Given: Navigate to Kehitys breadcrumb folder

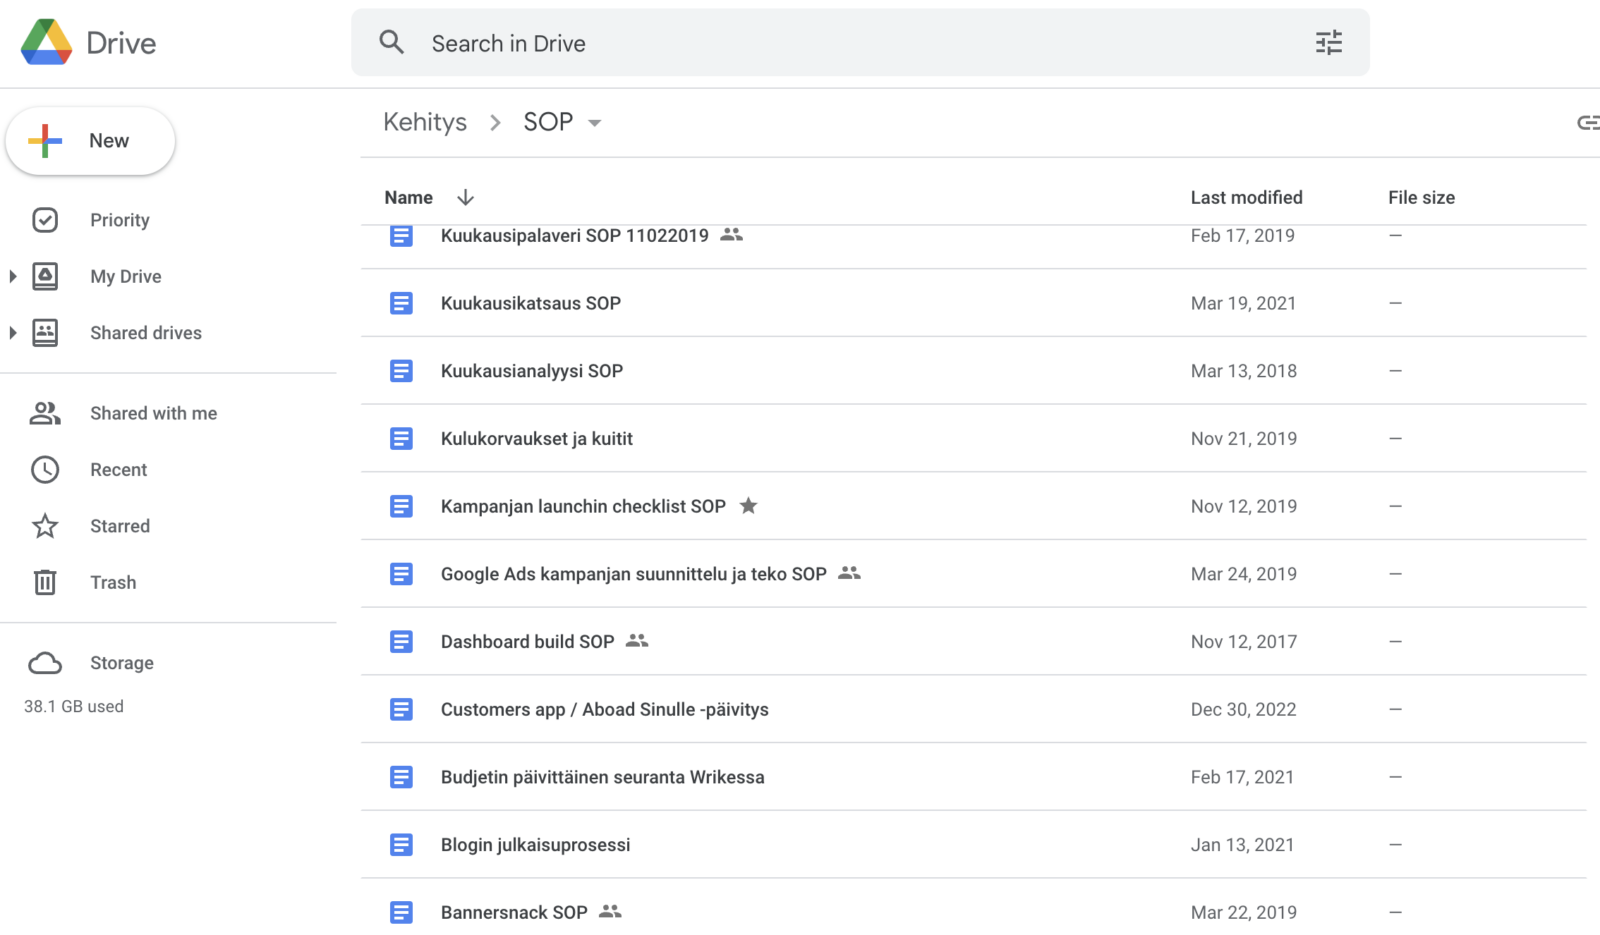Looking at the screenshot, I should [425, 122].
